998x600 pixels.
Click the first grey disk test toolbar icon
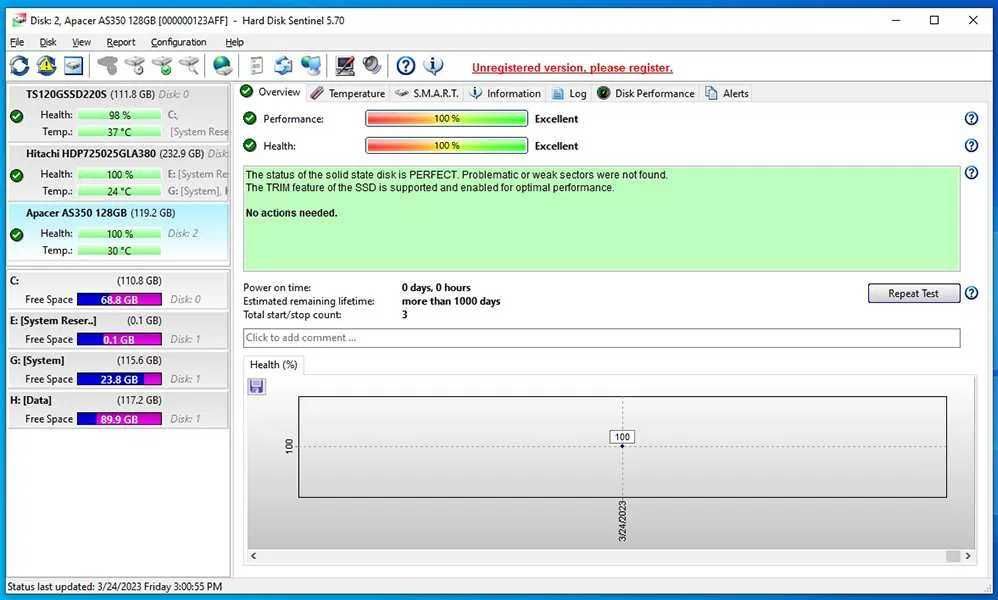click(108, 66)
